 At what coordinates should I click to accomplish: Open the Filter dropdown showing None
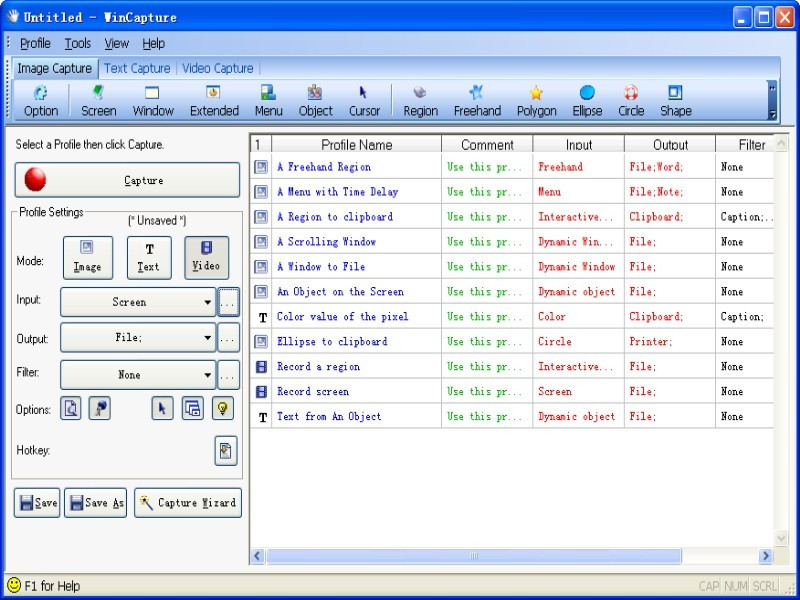[138, 375]
